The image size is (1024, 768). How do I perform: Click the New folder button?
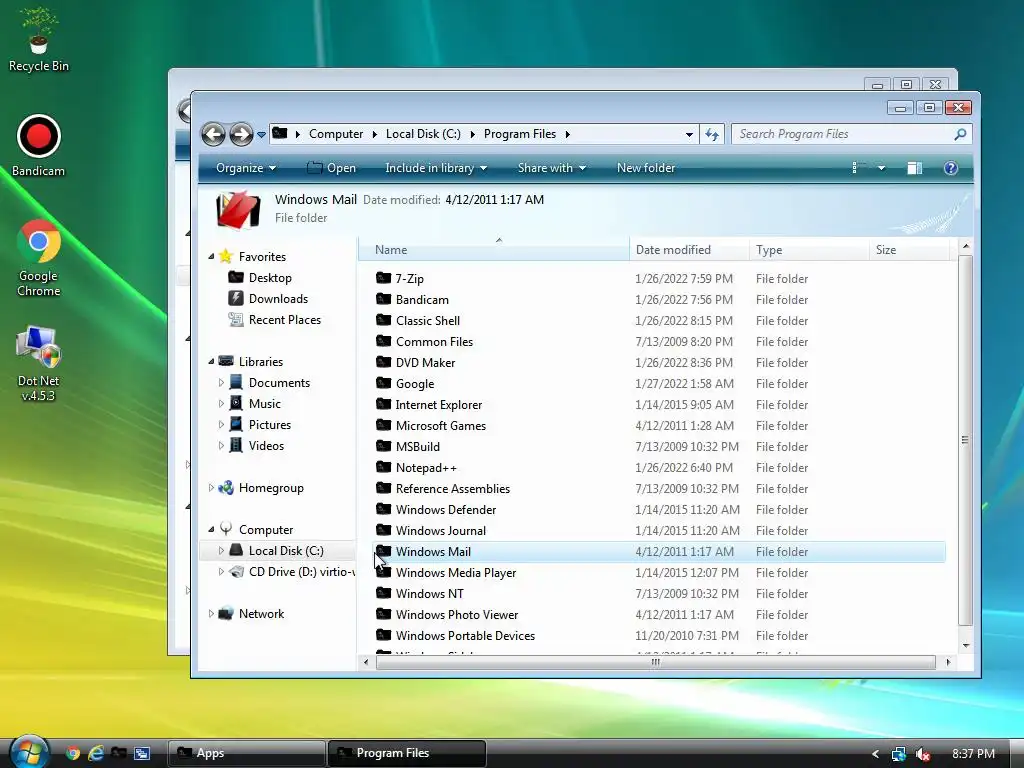[646, 168]
